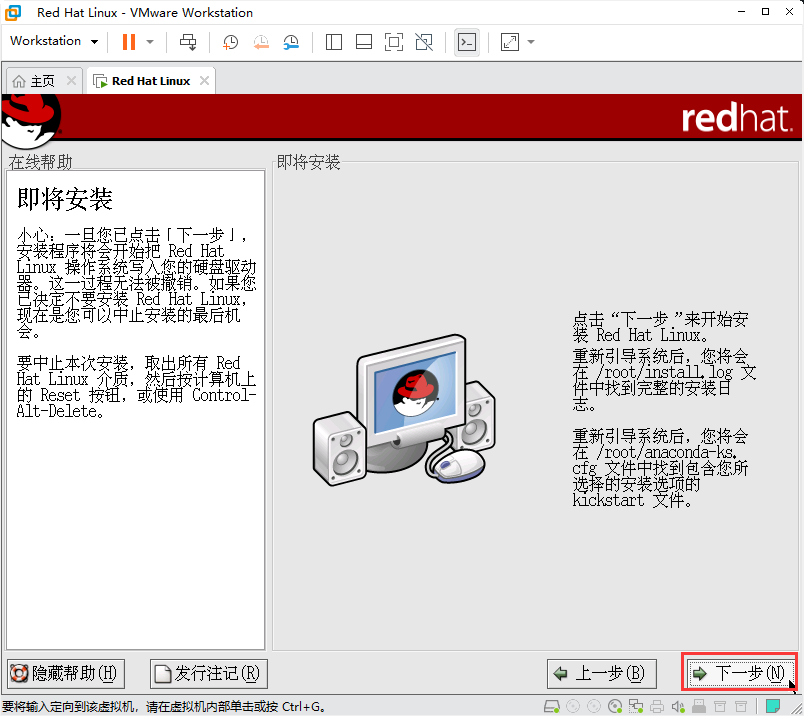Open the console view button
The height and width of the screenshot is (716, 804).
click(x=467, y=42)
